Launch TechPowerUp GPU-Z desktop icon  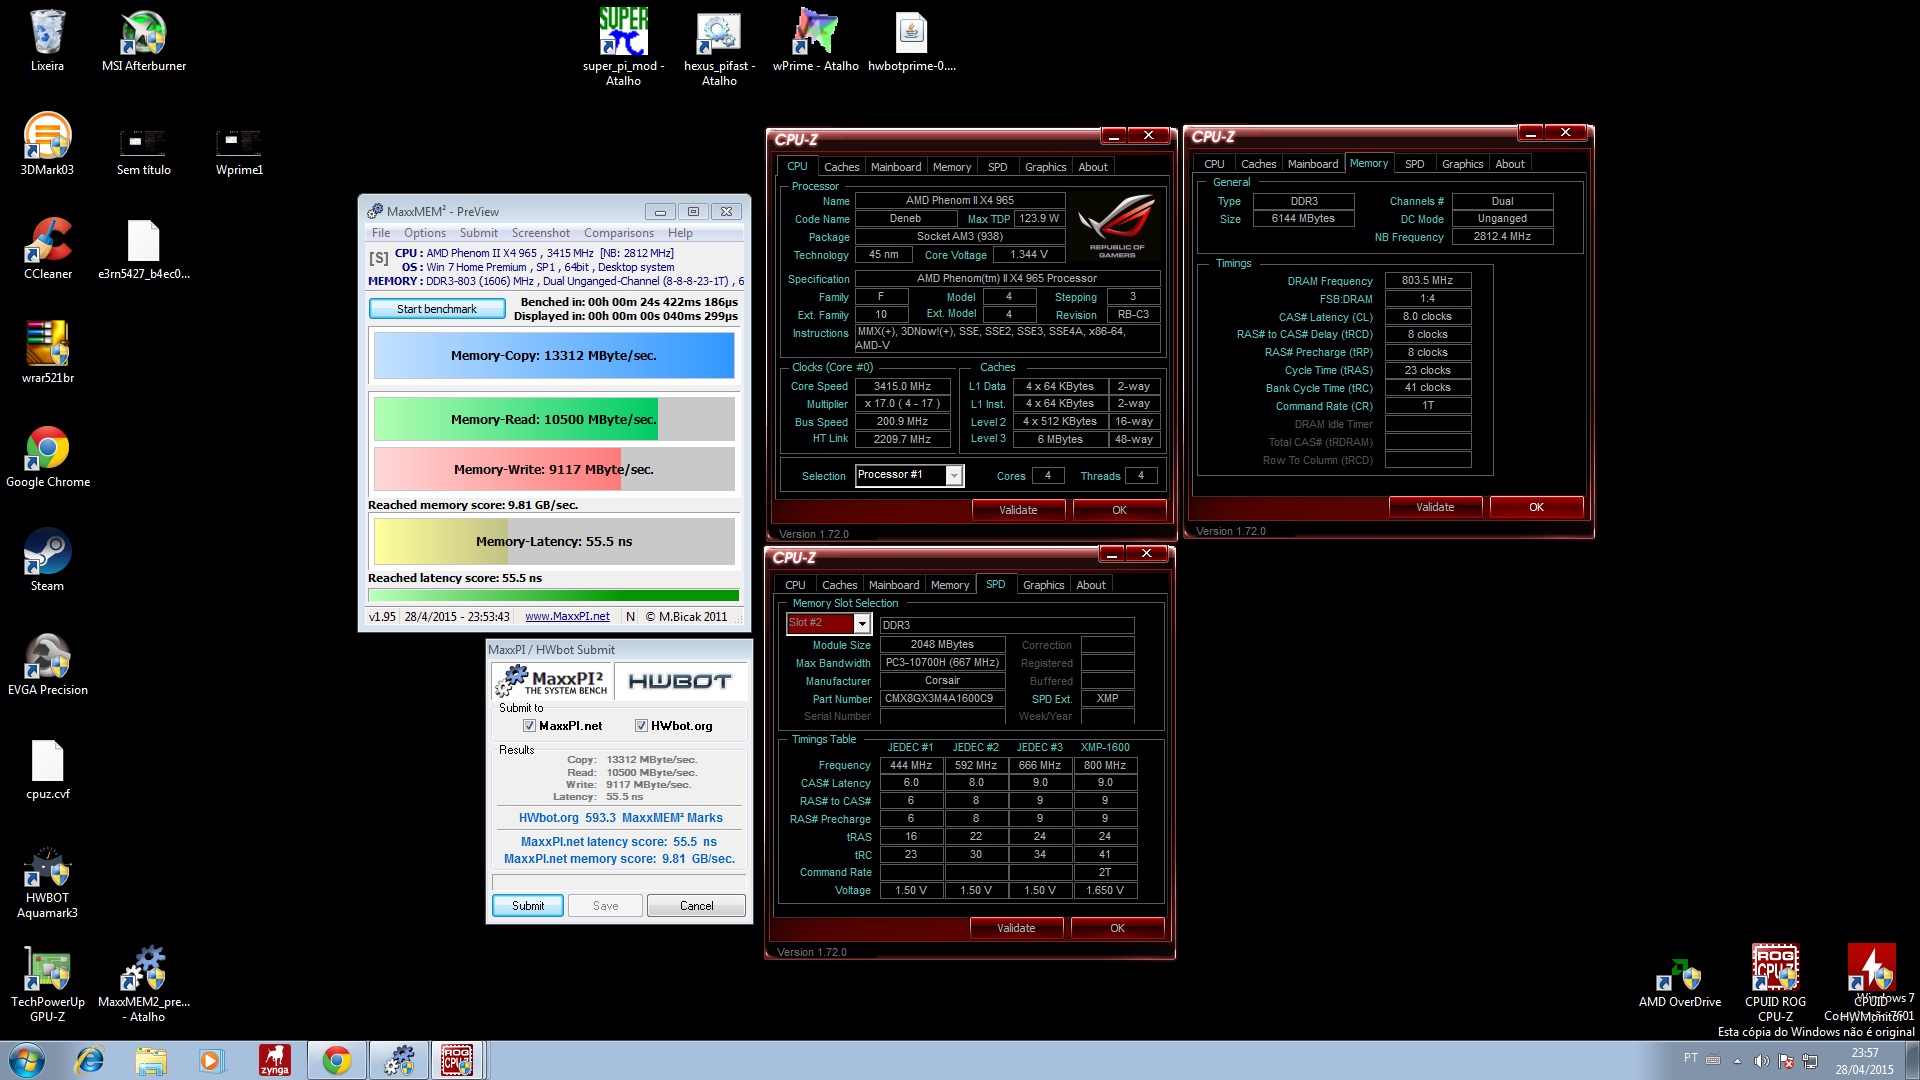tap(47, 986)
